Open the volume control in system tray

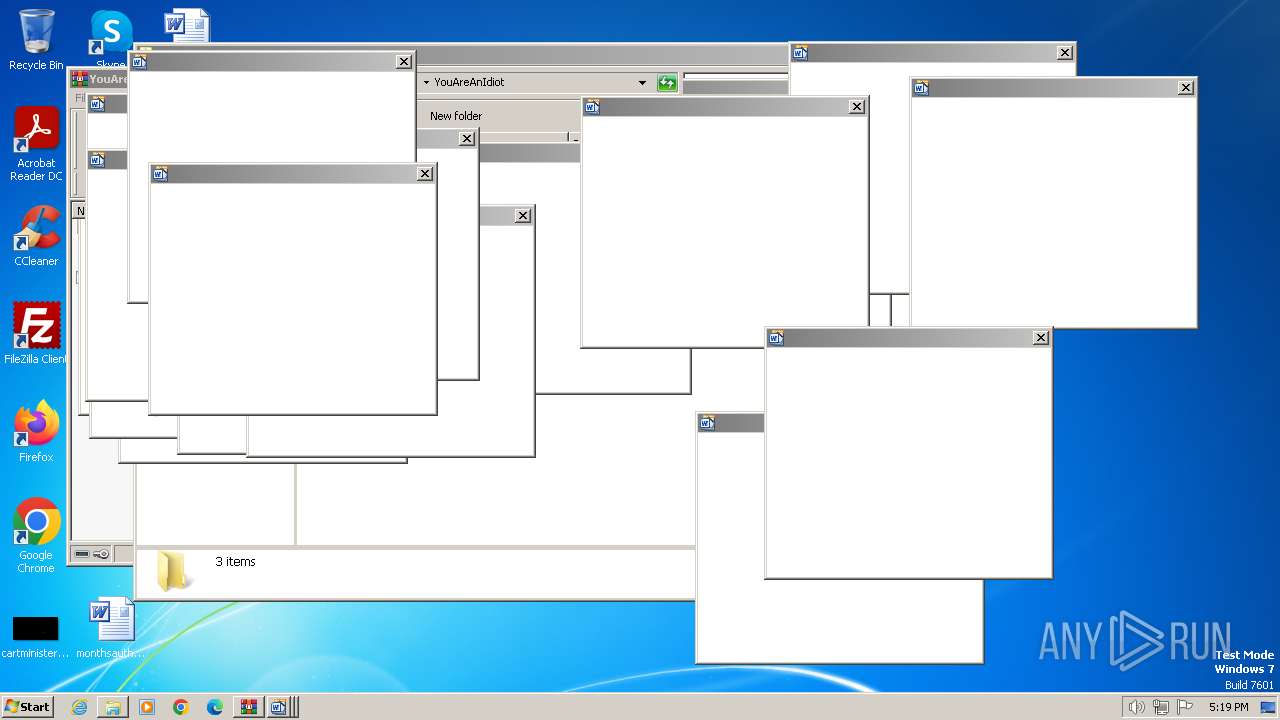click(1136, 707)
